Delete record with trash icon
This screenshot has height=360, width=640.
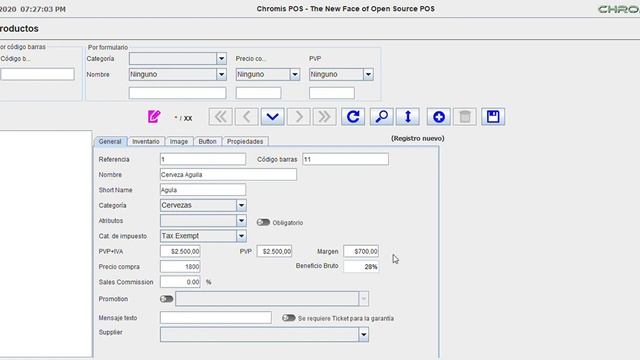(x=464, y=117)
